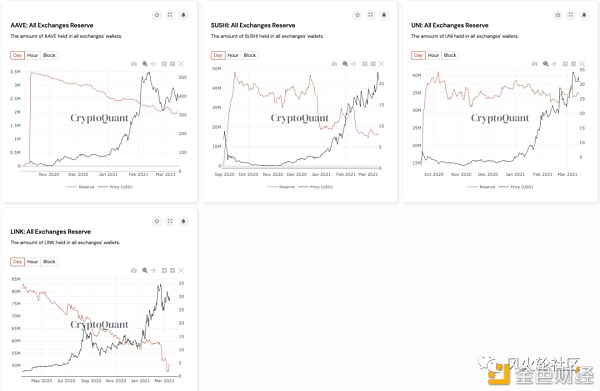Screen dimensions: 600x391
Task: Reset axes on AAVE chart toolbar
Action: pos(181,64)
